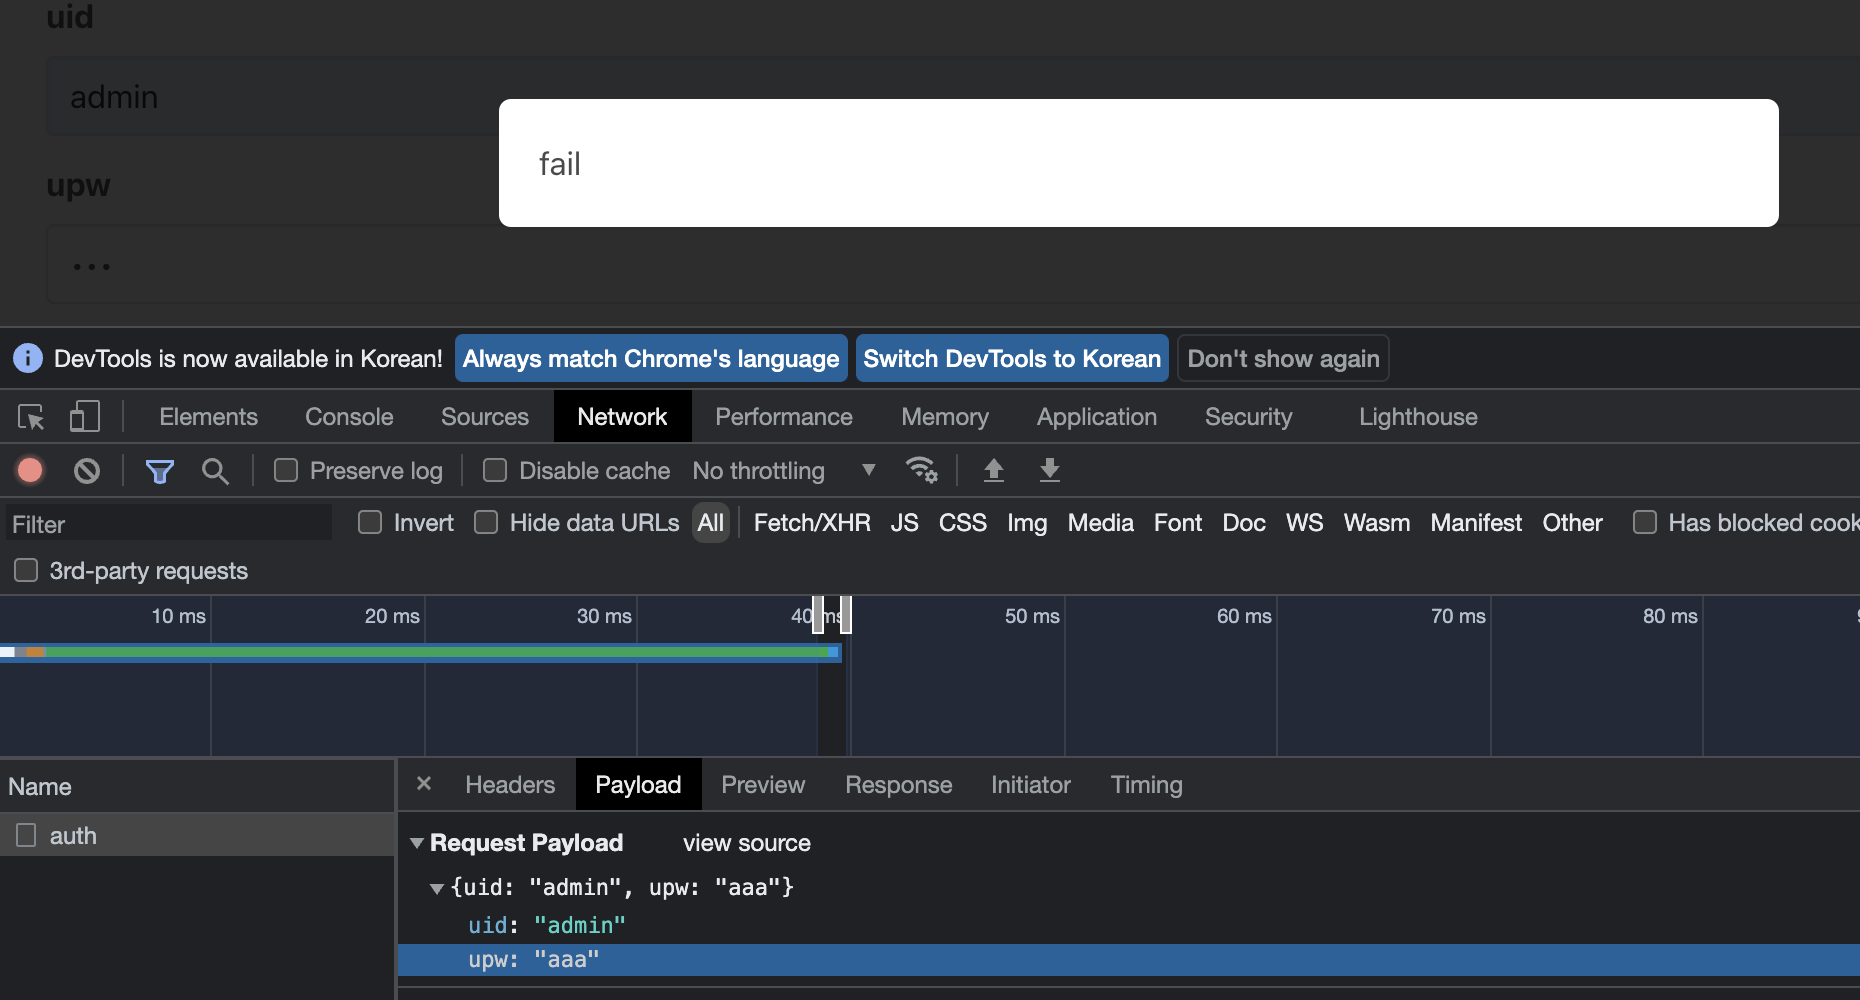Image resolution: width=1860 pixels, height=1000 pixels.
Task: View the Response tab
Action: point(898,785)
